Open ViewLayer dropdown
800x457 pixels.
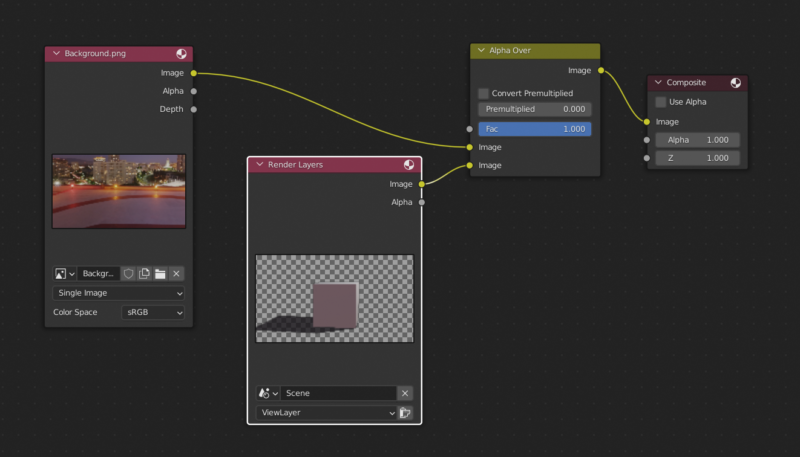coord(326,413)
